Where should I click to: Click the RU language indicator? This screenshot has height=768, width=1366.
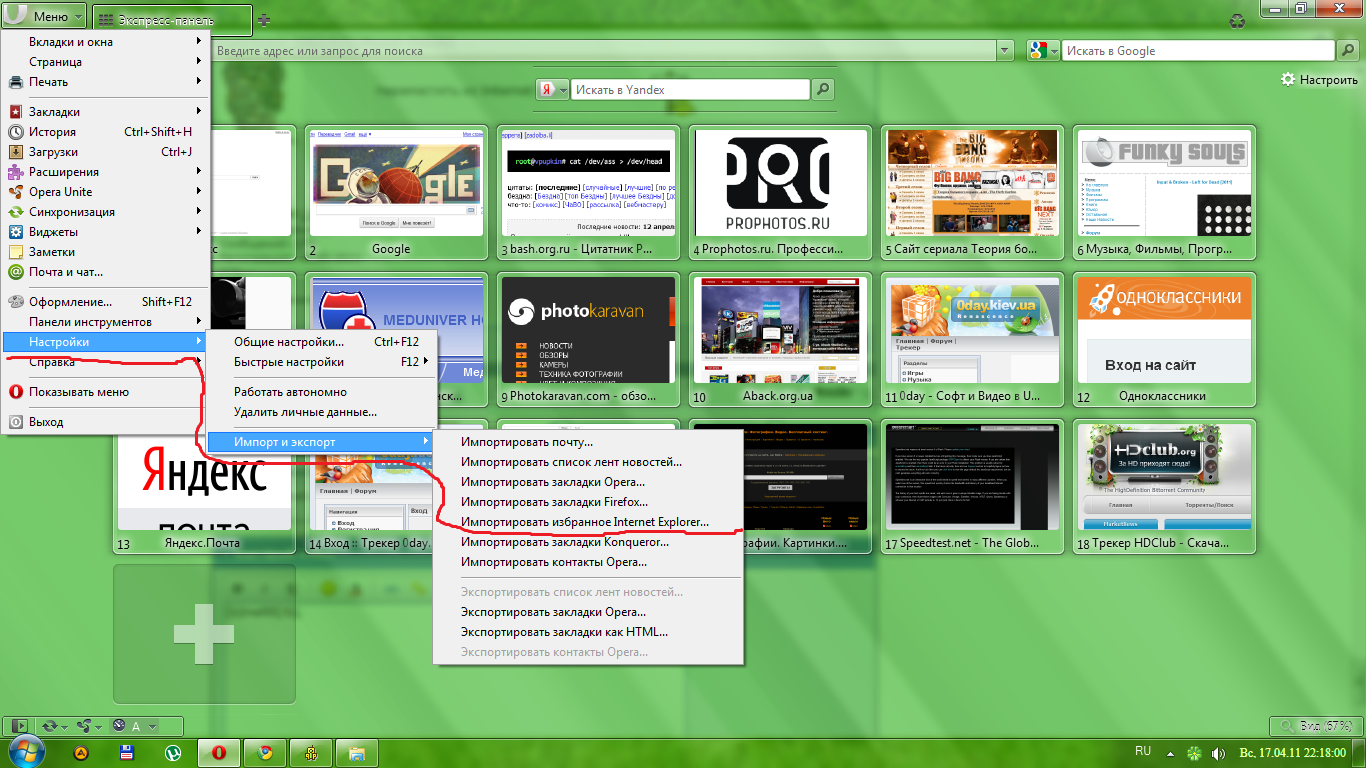(1143, 751)
